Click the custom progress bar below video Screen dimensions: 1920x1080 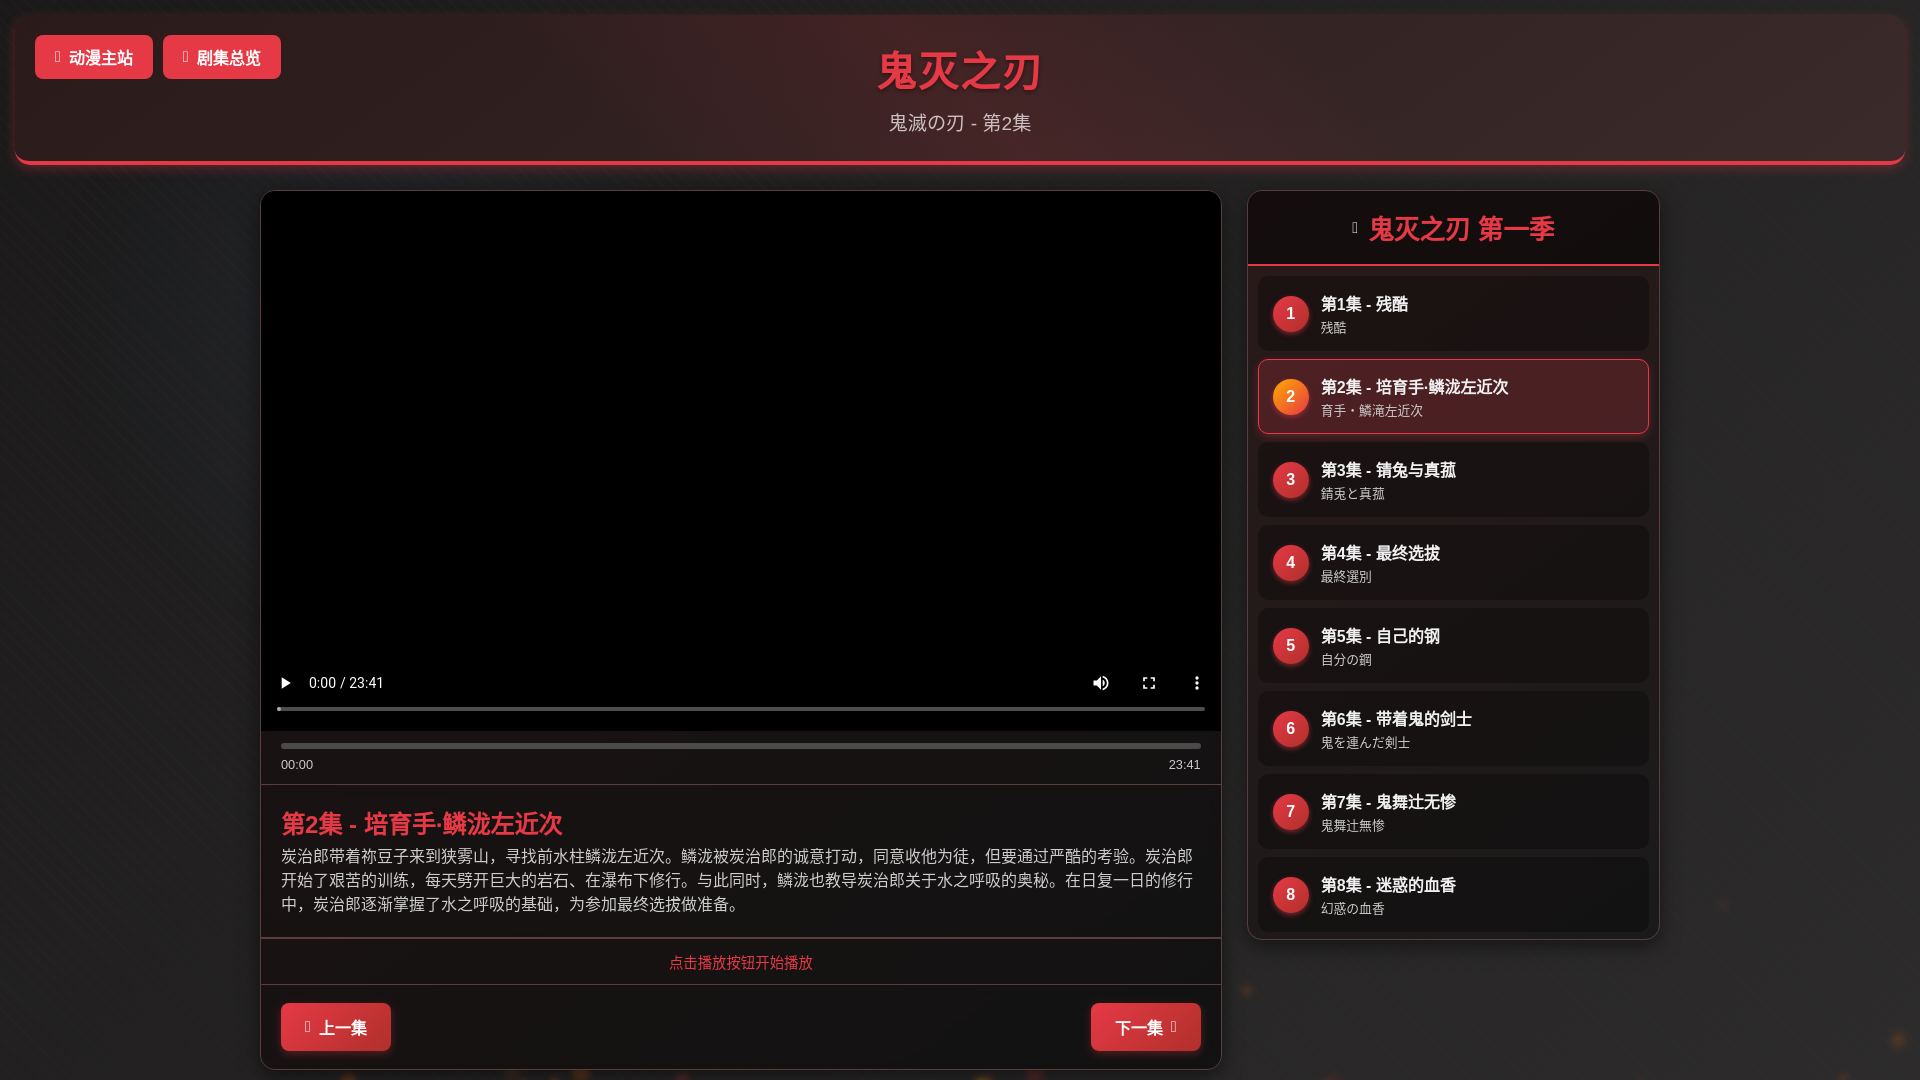pos(741,746)
